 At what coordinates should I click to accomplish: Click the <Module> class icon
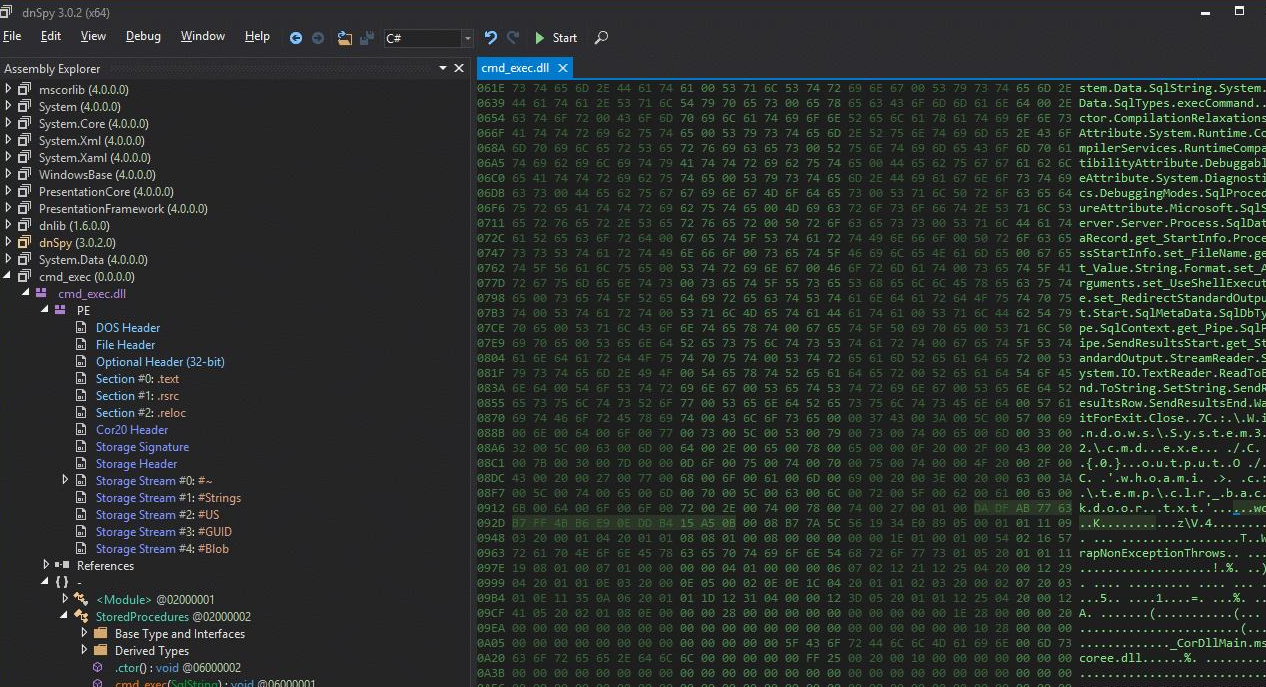(x=82, y=600)
